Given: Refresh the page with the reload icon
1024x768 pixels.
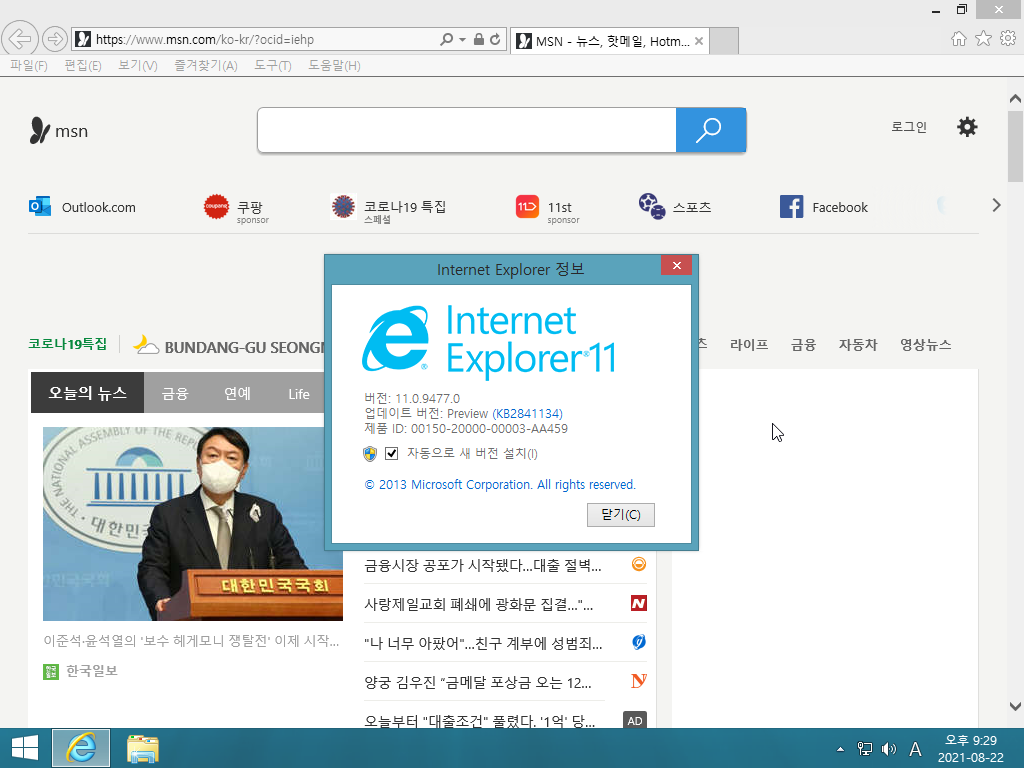Looking at the screenshot, I should point(496,39).
